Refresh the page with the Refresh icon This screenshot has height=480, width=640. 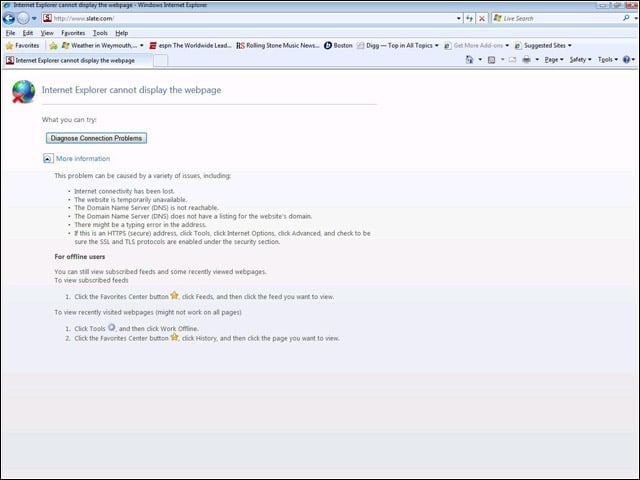[469, 18]
